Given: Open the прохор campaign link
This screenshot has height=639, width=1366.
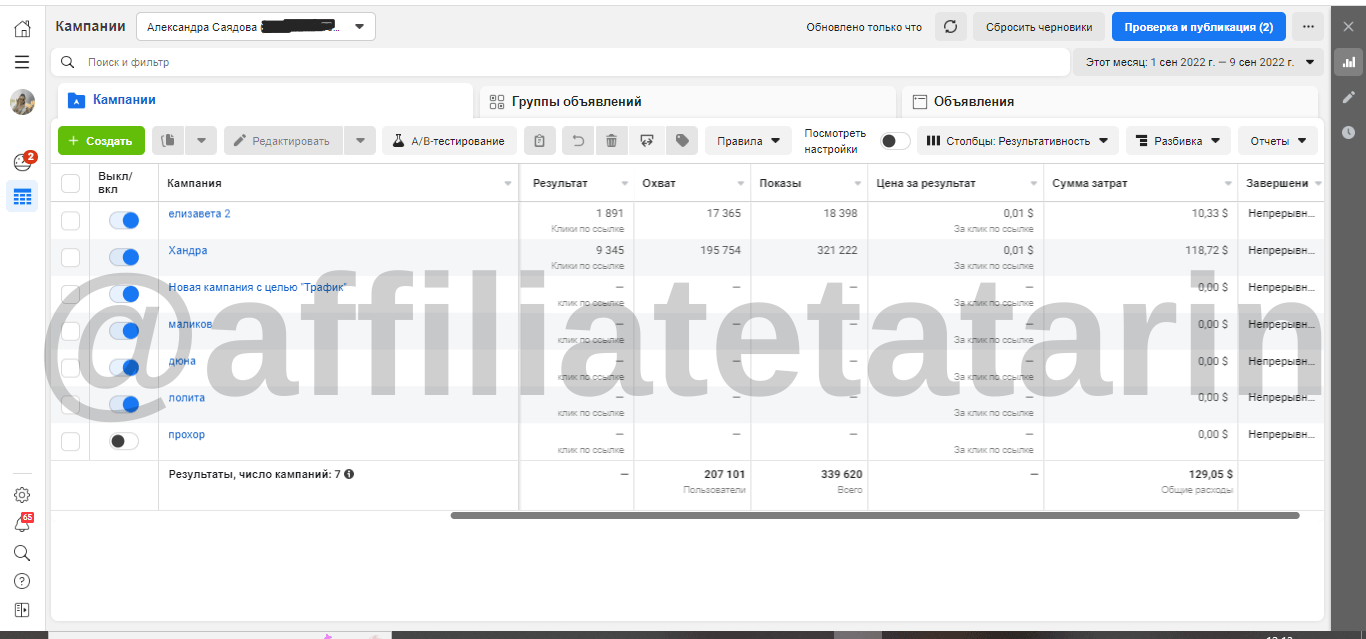Looking at the screenshot, I should pos(186,434).
